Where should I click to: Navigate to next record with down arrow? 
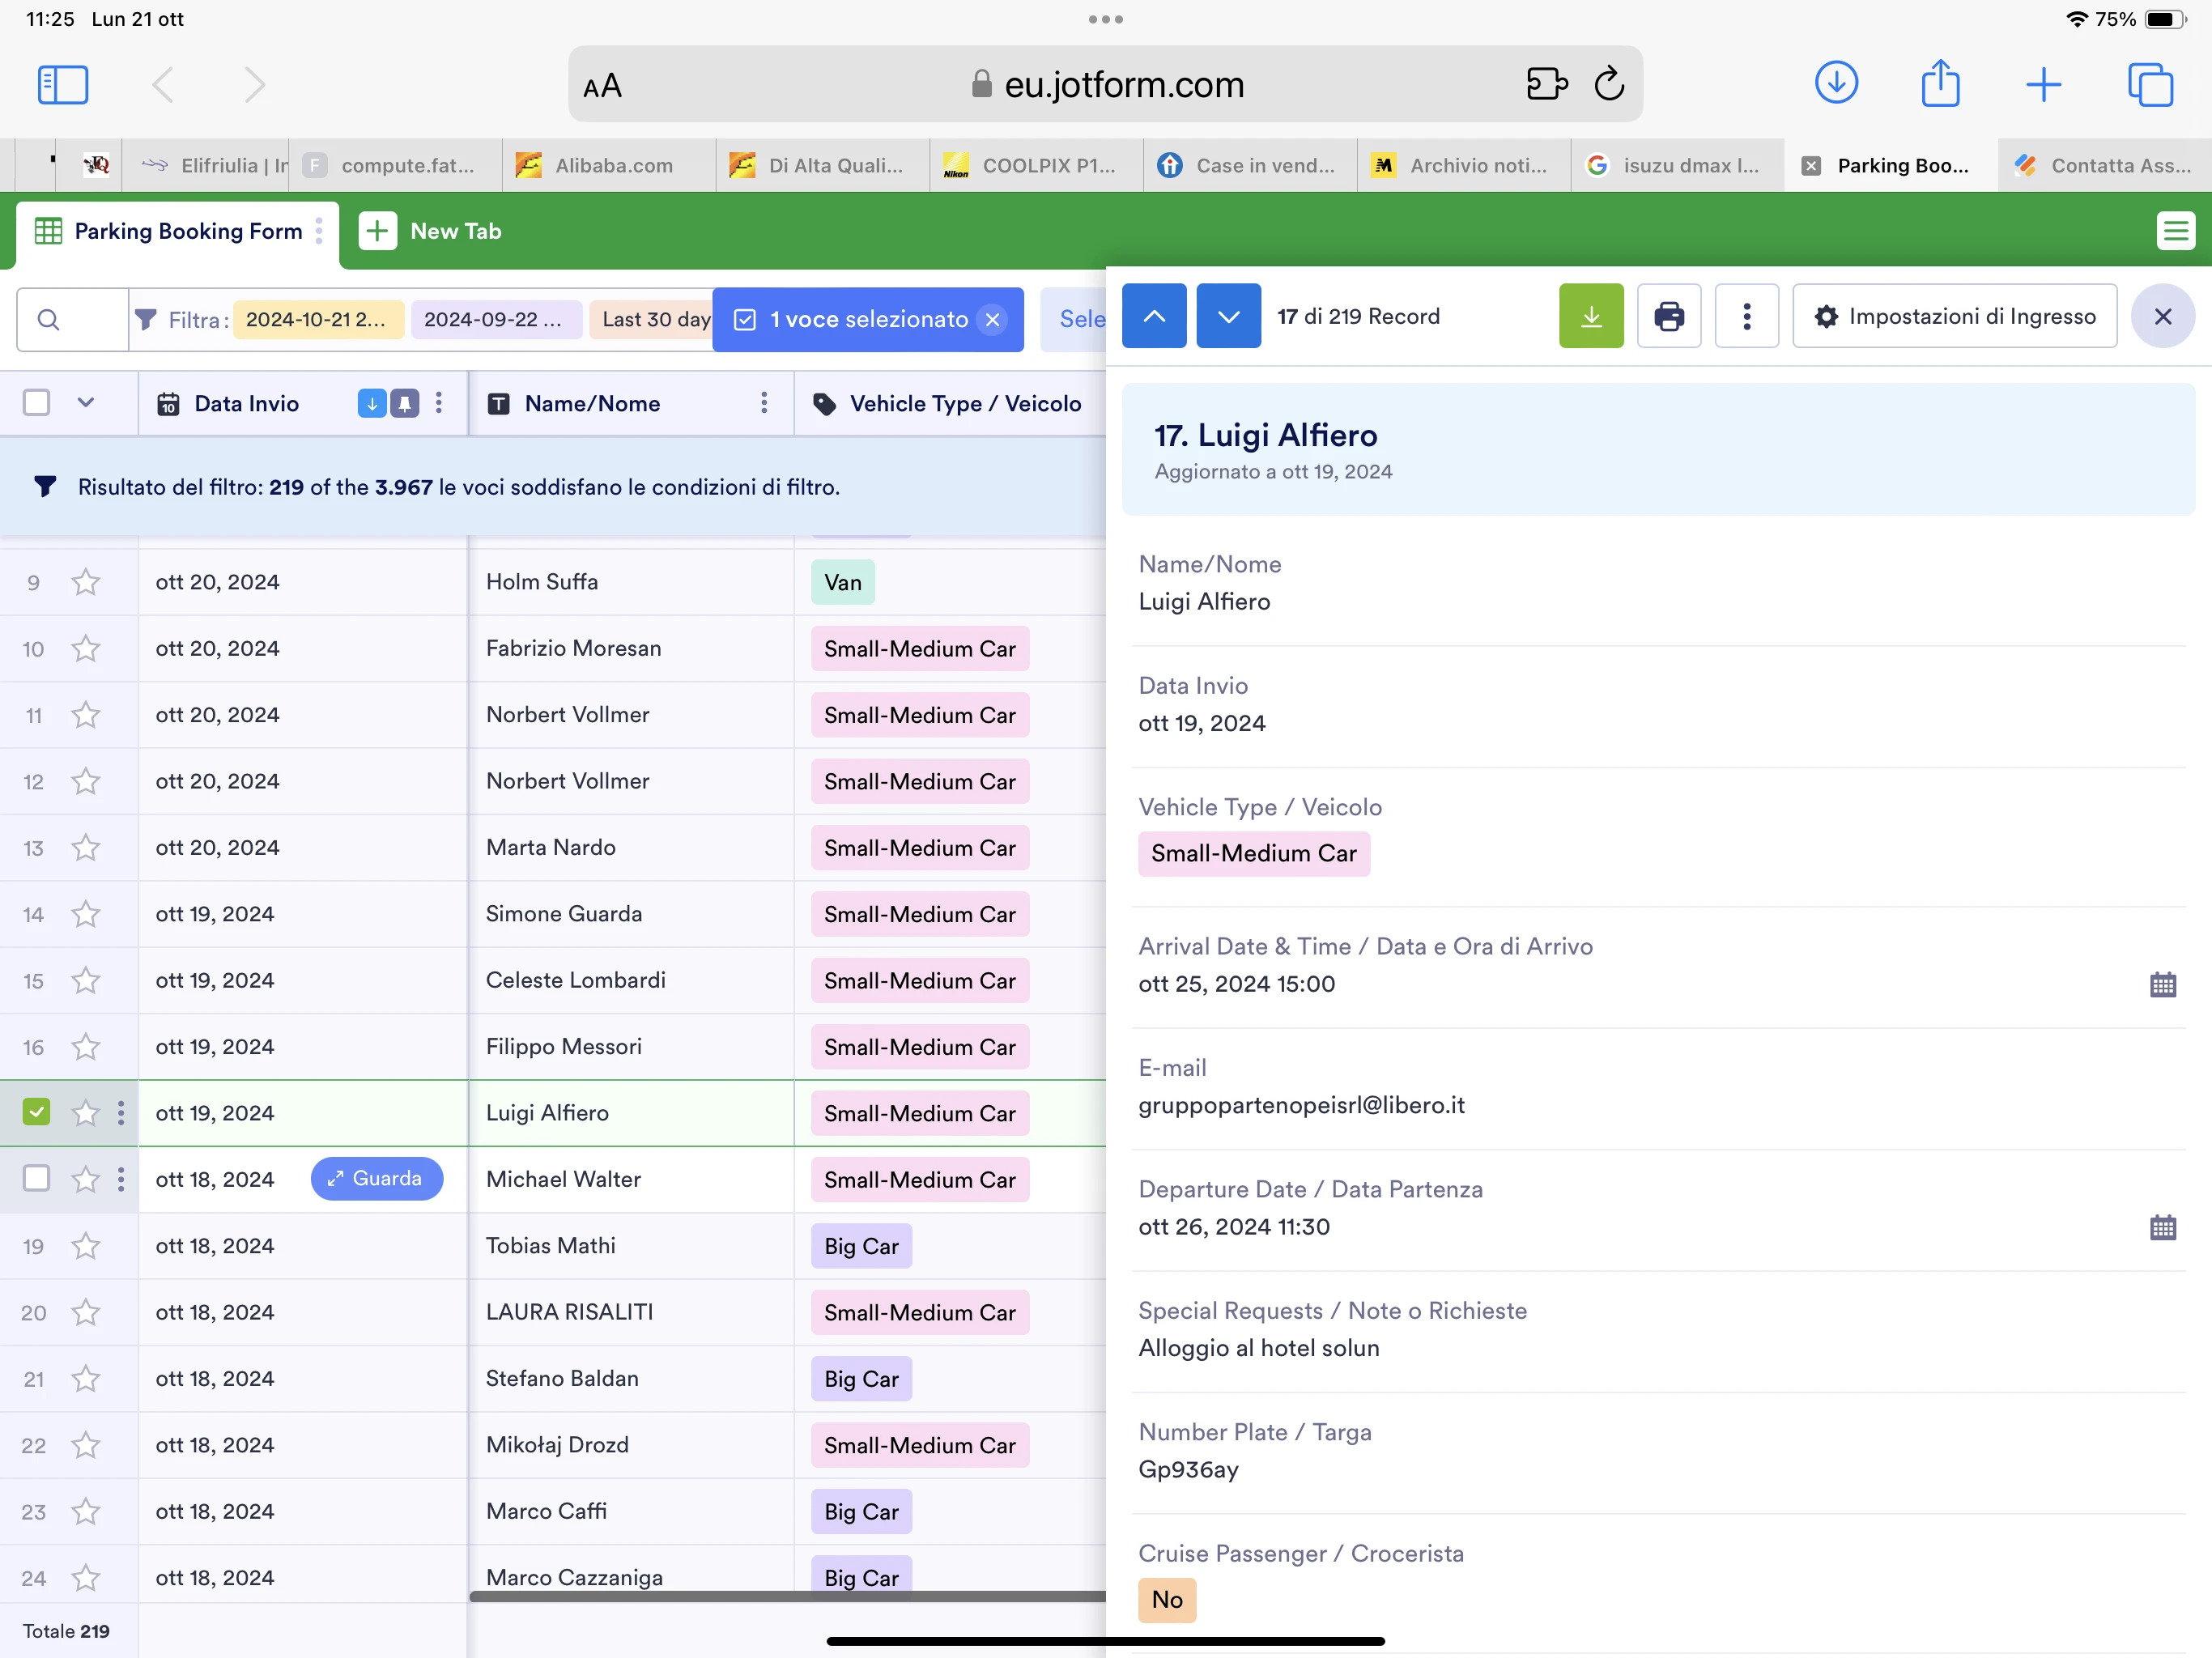pos(1228,316)
